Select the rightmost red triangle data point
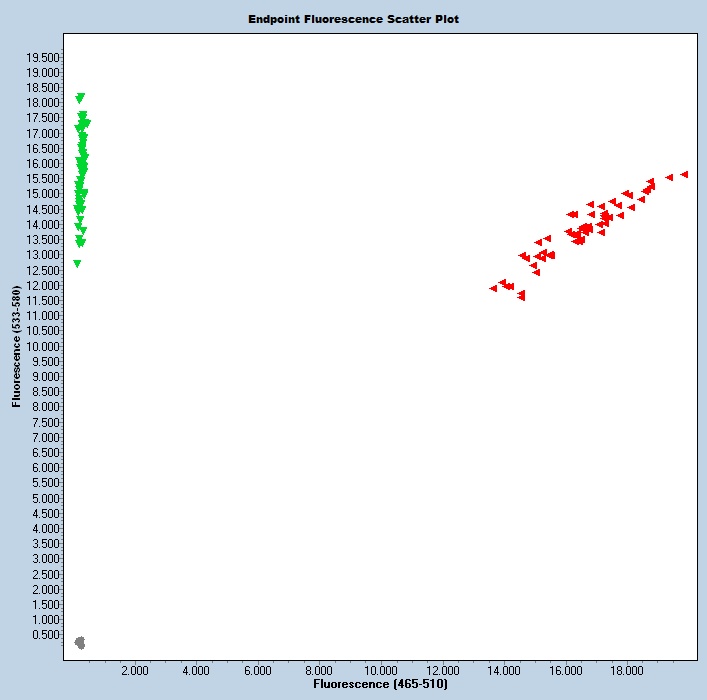The width and height of the screenshot is (707, 700). (x=685, y=174)
